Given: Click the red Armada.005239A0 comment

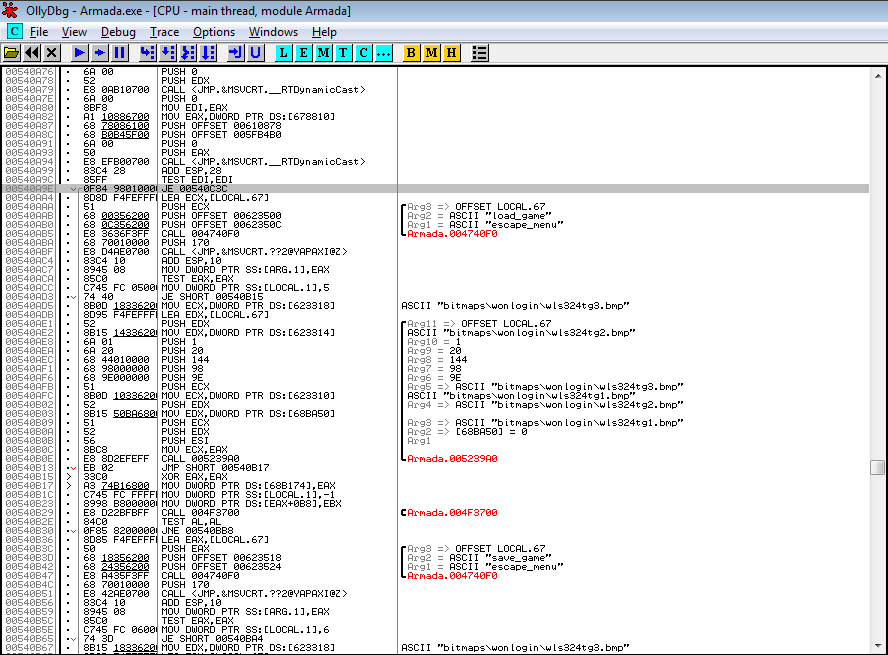Looking at the screenshot, I should [452, 459].
